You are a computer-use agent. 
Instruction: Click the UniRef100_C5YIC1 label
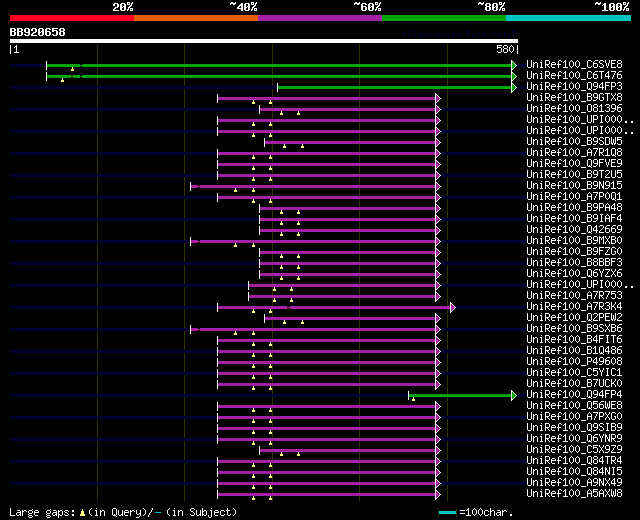(x=574, y=373)
